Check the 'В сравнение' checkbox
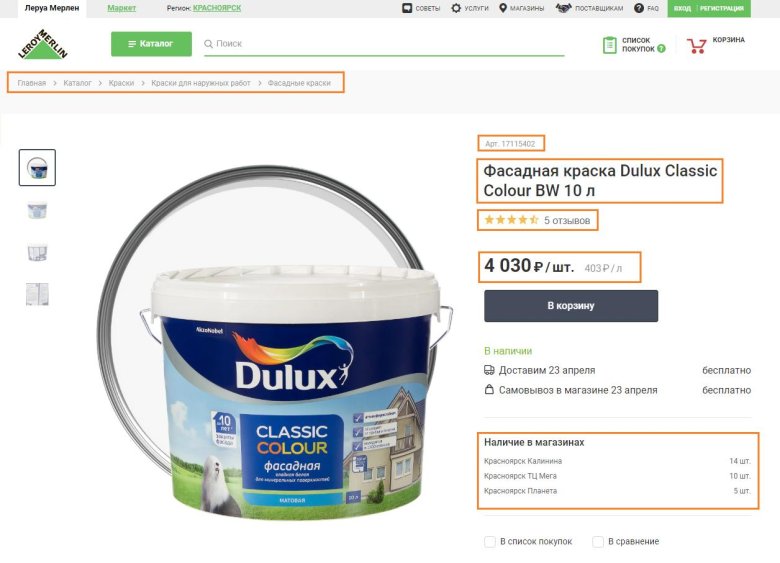The image size is (780, 563). (598, 542)
